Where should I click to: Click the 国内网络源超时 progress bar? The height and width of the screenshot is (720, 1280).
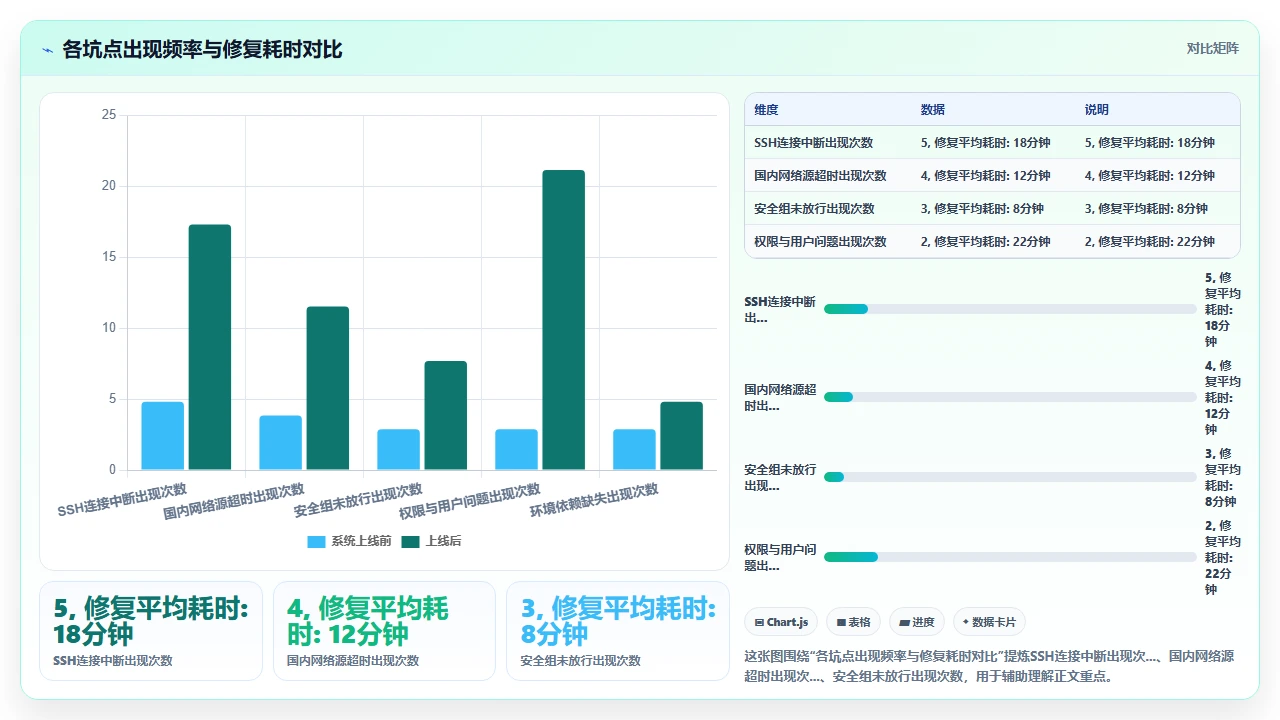[1010, 397]
